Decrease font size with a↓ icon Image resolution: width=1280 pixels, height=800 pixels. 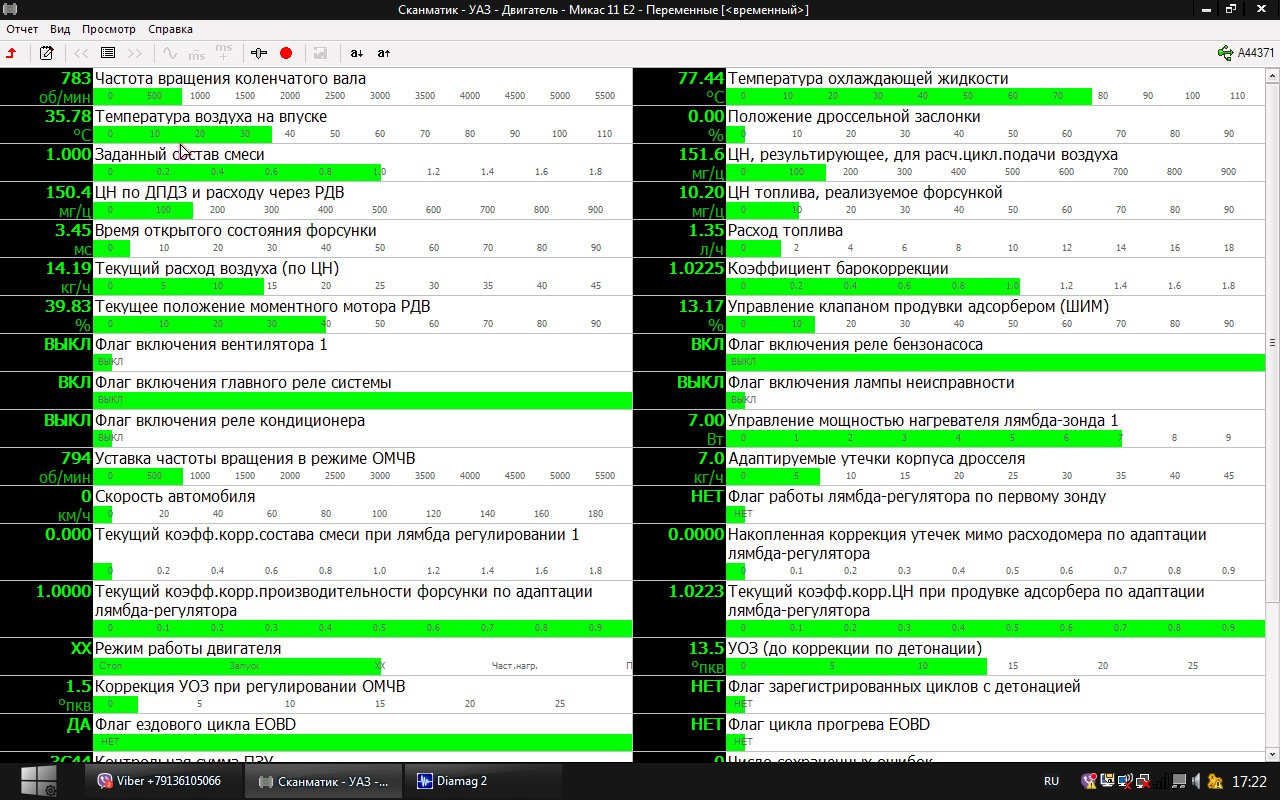click(357, 53)
